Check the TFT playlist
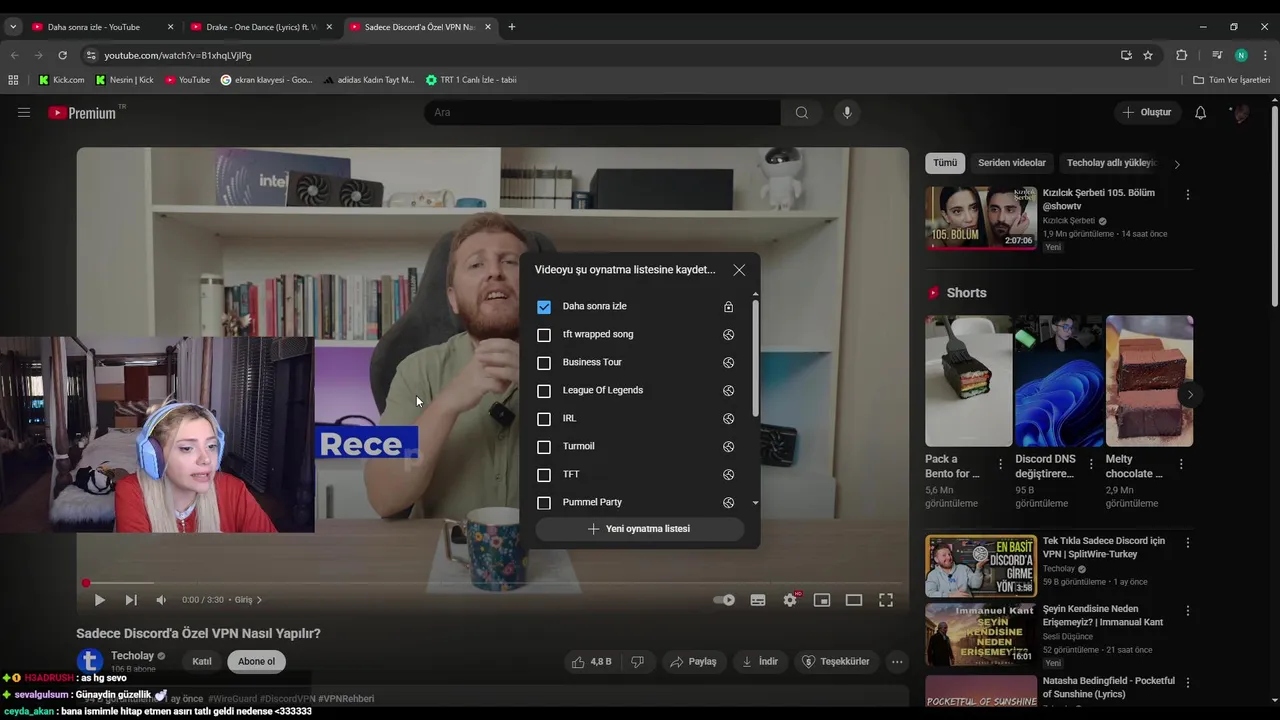 (x=544, y=475)
